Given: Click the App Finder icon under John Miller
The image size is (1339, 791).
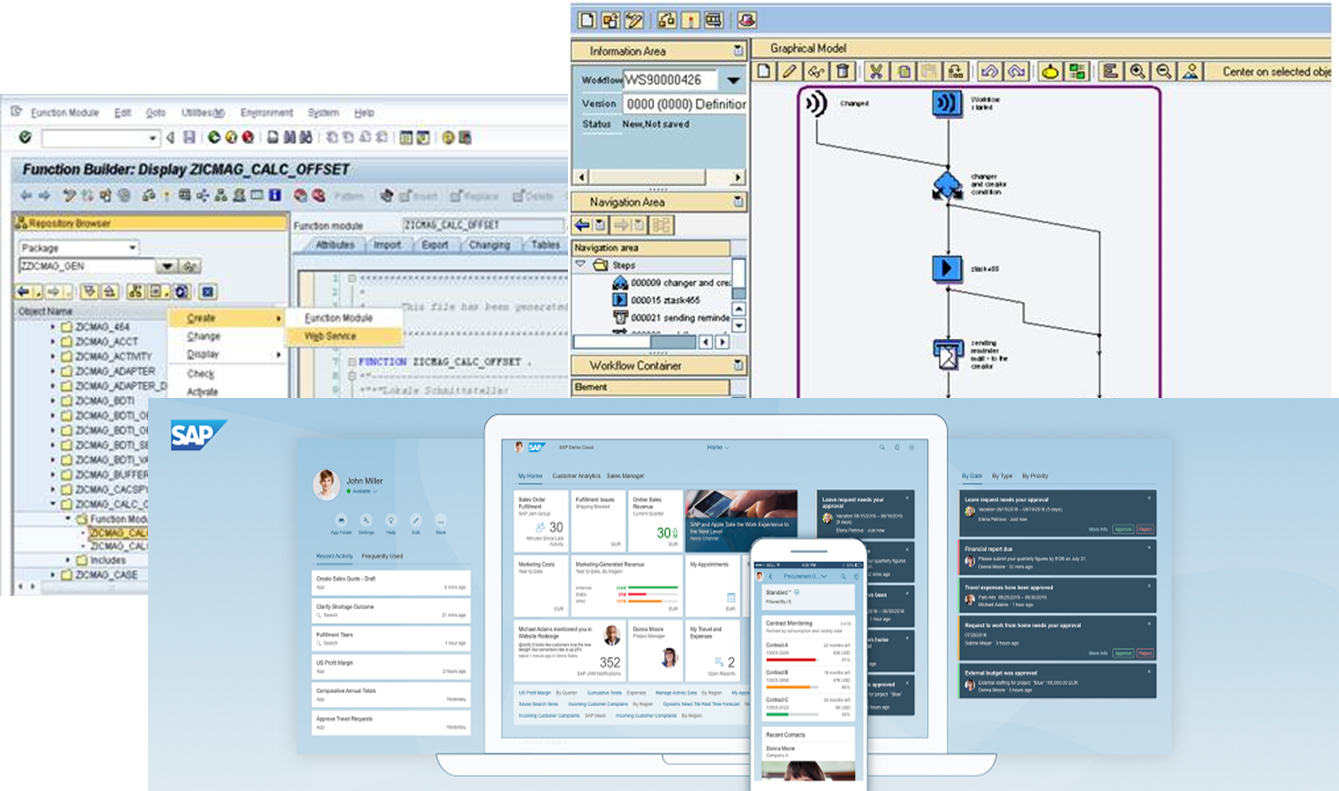Looking at the screenshot, I should pyautogui.click(x=342, y=521).
